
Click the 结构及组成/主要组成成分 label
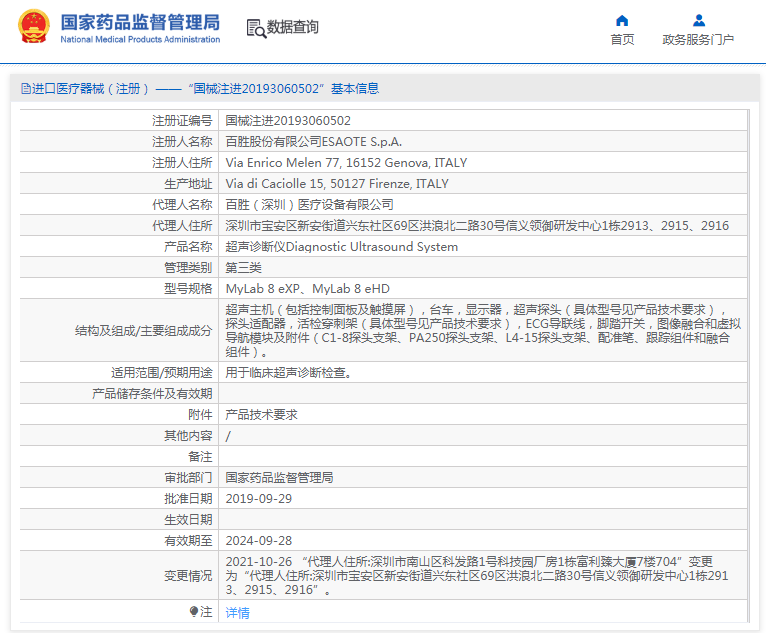coord(144,331)
